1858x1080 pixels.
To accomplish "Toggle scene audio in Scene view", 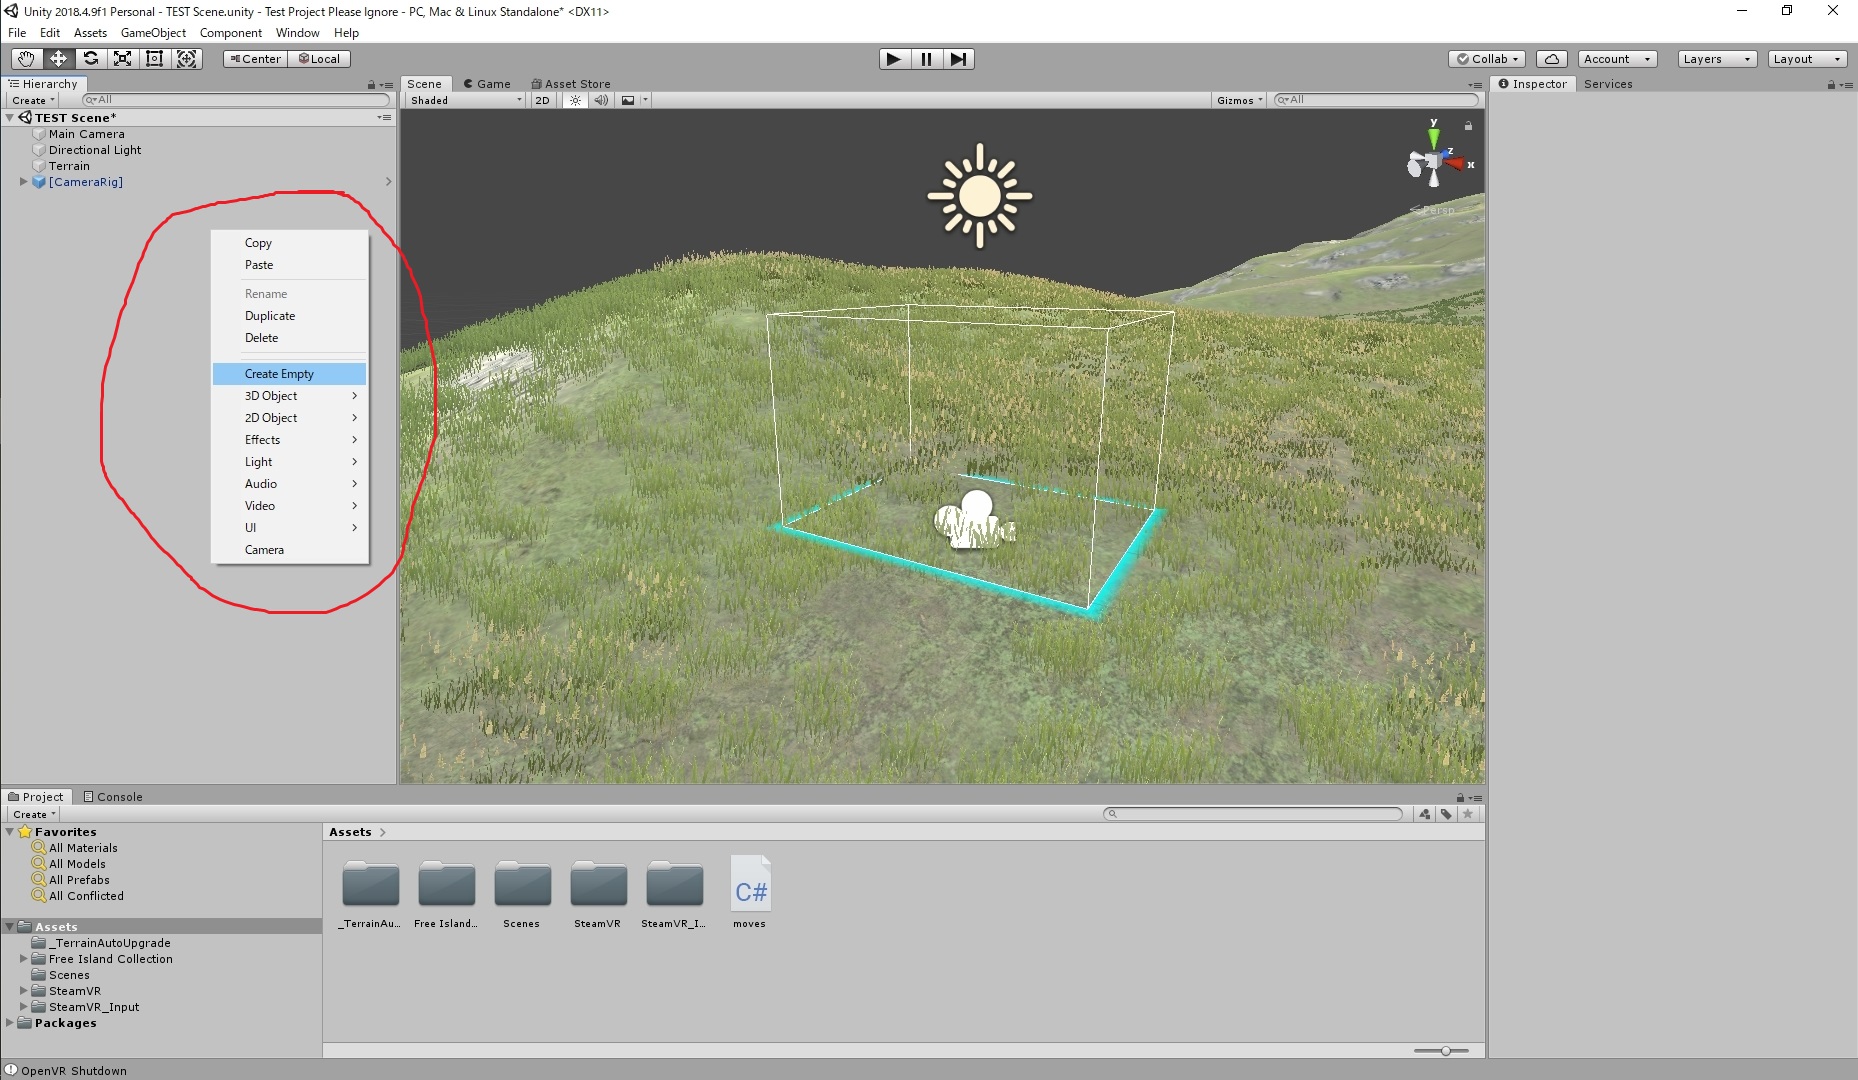I will 600,100.
